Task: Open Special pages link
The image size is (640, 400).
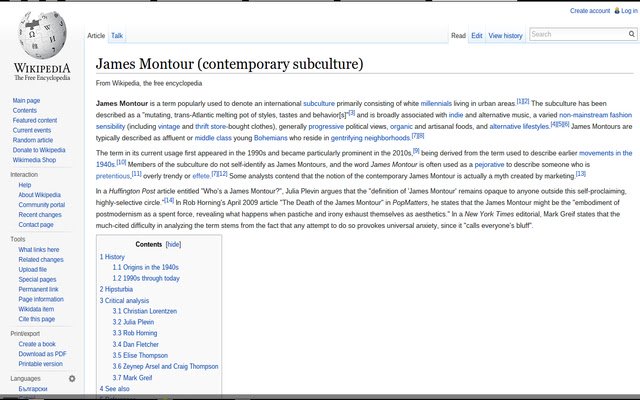Action: 37,279
